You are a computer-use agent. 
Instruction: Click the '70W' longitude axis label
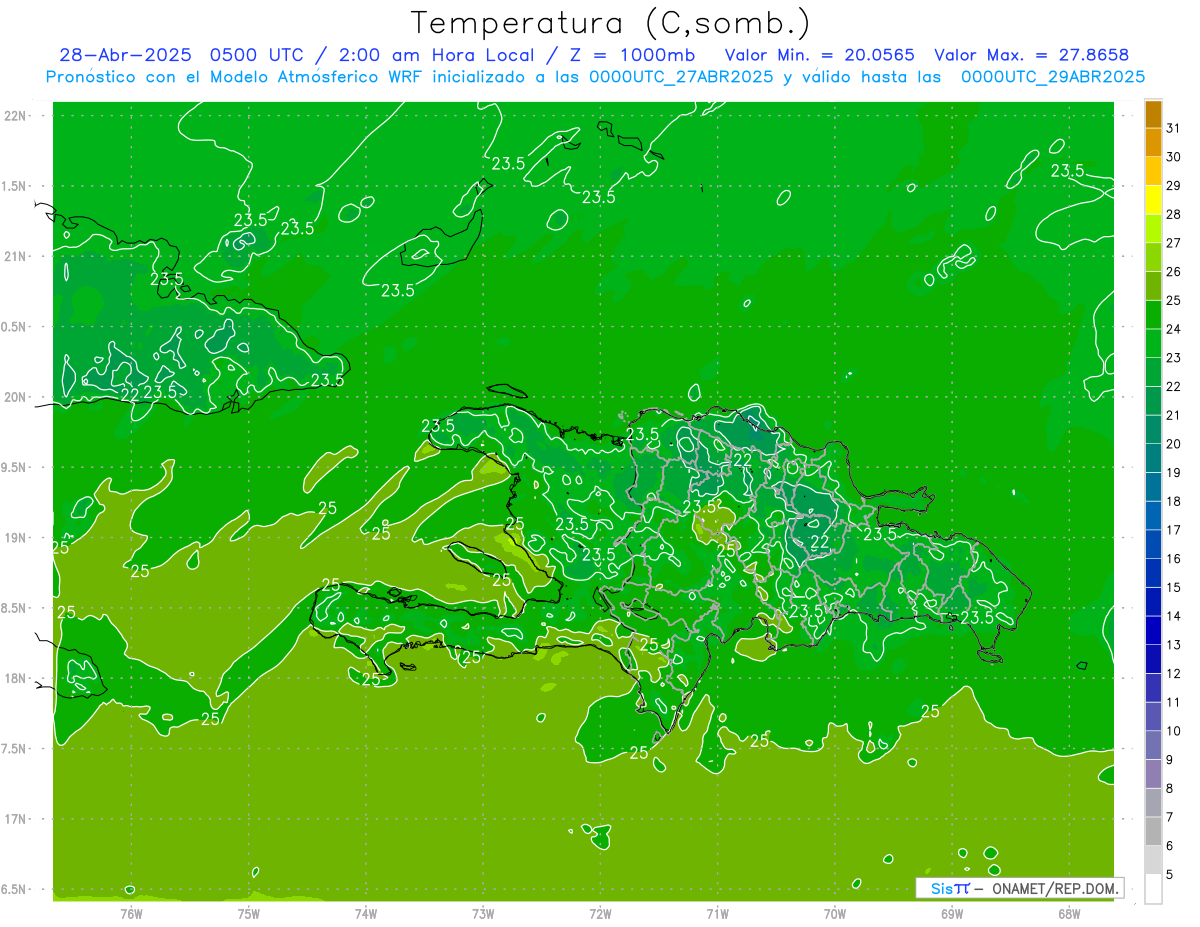click(834, 913)
